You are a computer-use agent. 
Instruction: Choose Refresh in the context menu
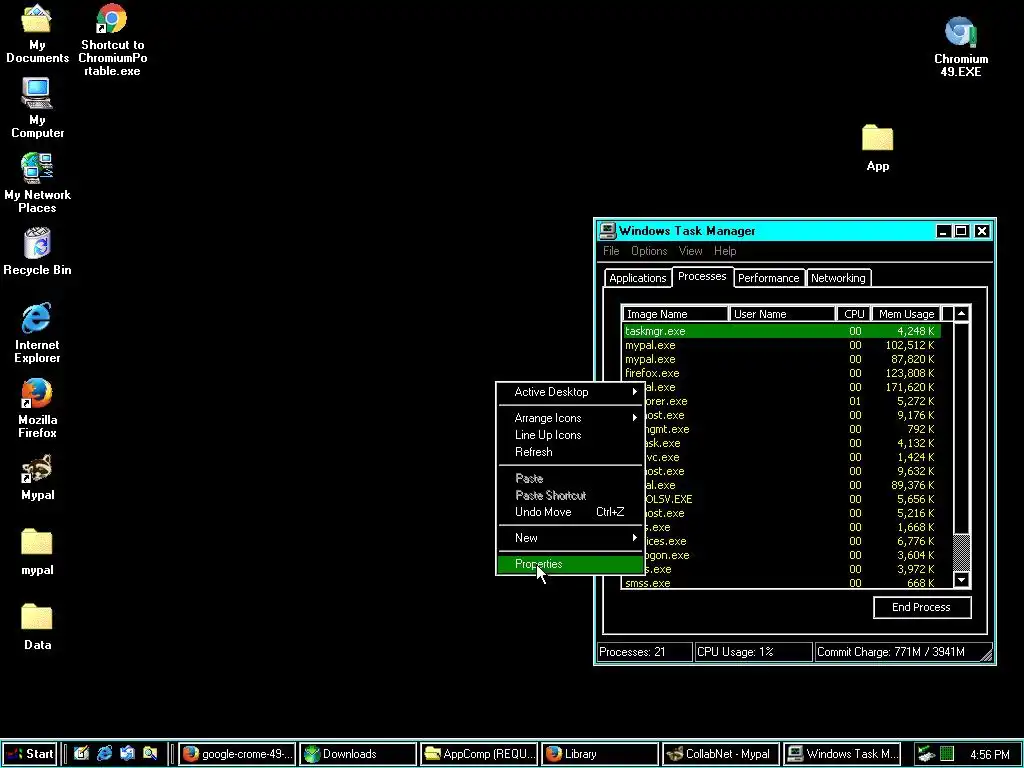coord(570,452)
